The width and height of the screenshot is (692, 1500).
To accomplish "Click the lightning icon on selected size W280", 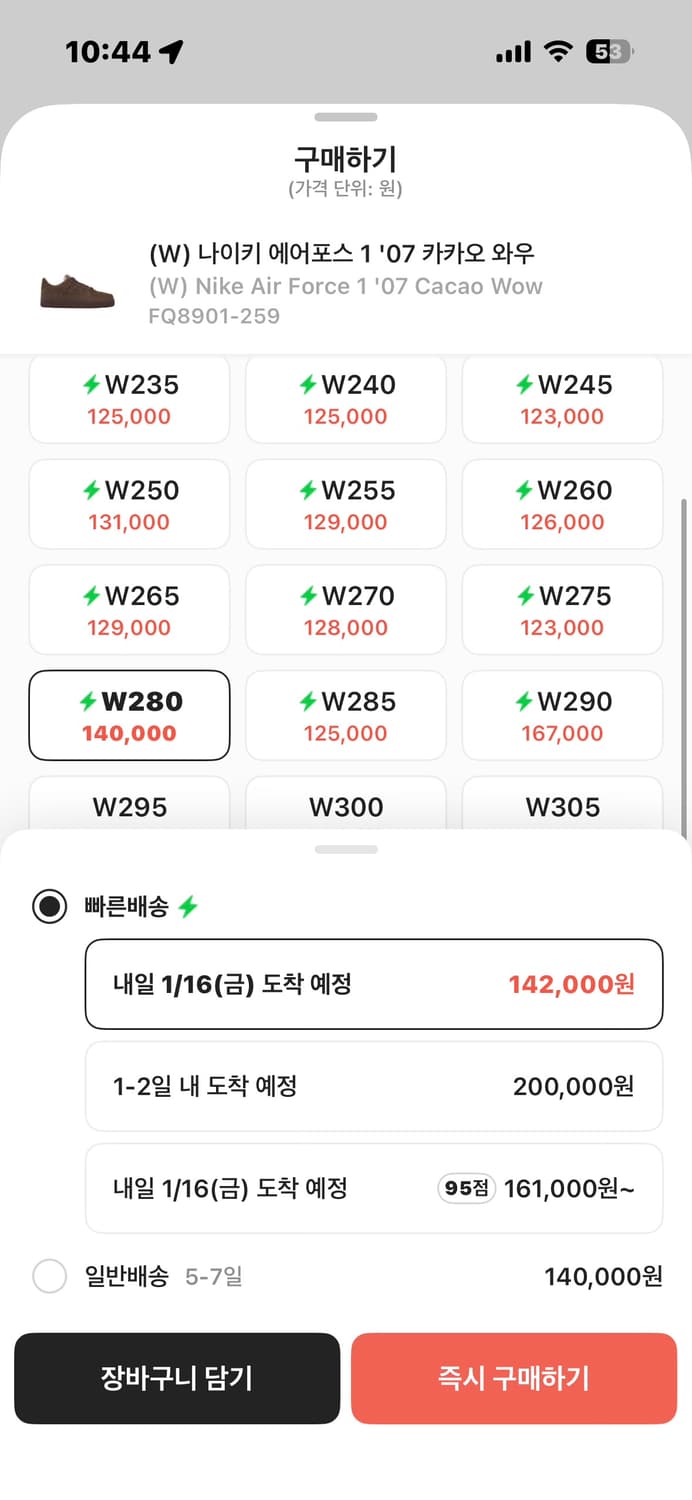I will point(89,700).
